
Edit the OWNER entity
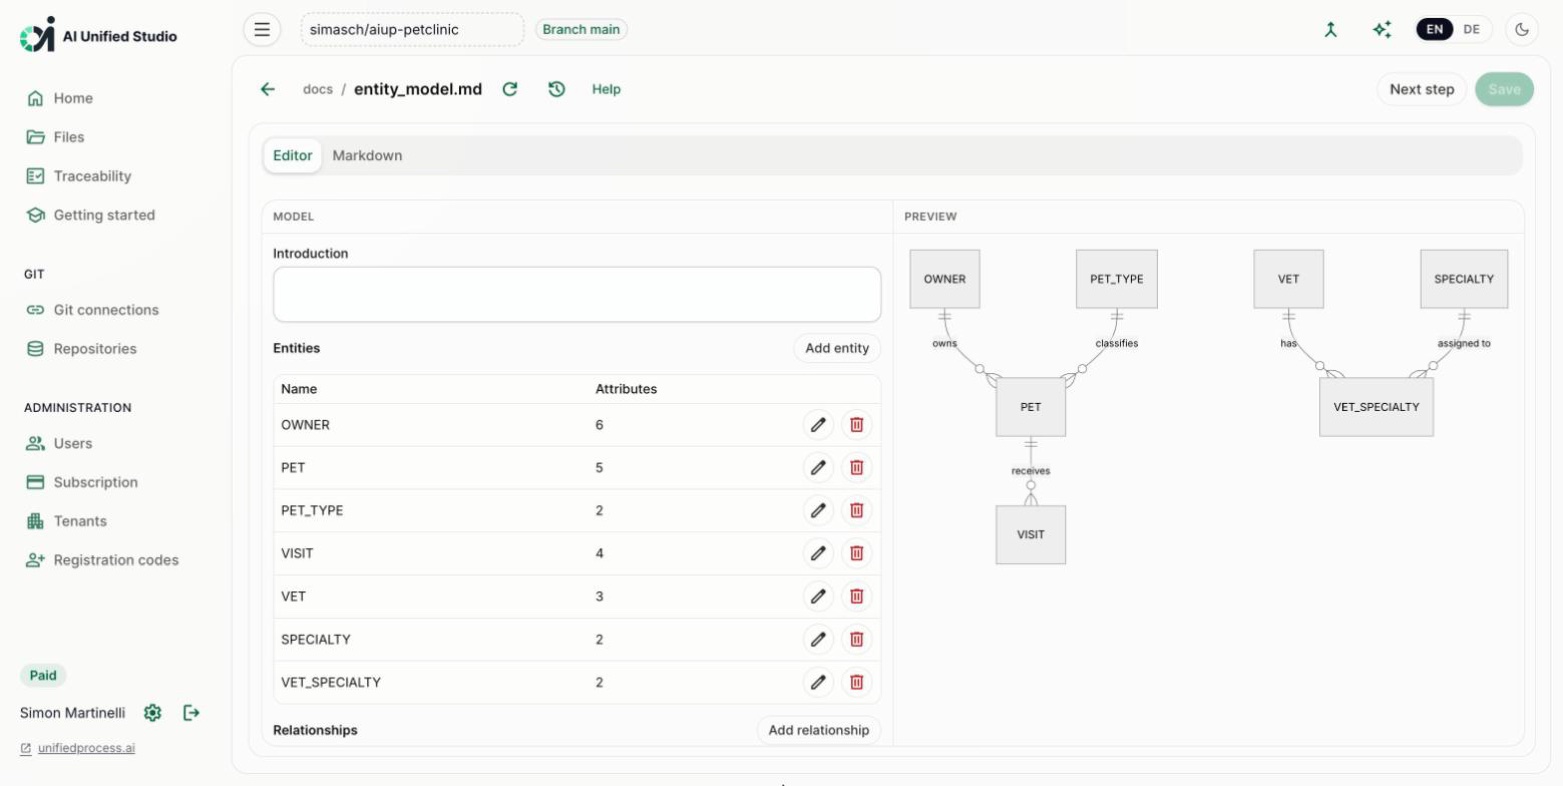[818, 425]
